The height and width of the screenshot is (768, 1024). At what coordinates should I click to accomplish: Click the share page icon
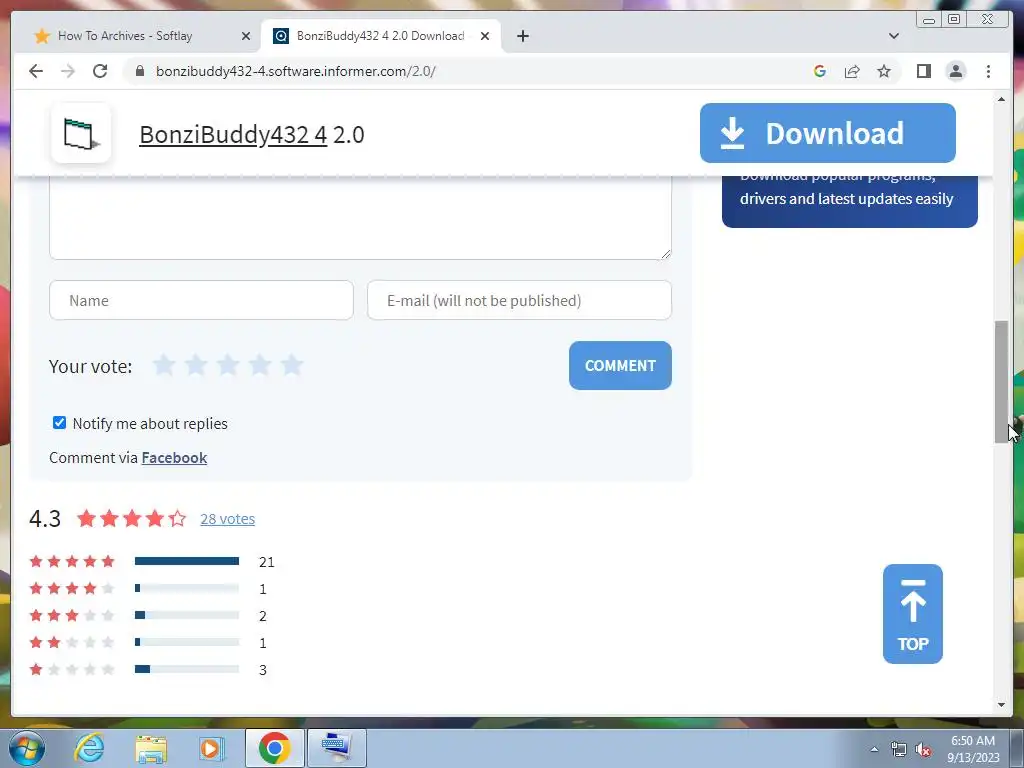[x=852, y=71]
